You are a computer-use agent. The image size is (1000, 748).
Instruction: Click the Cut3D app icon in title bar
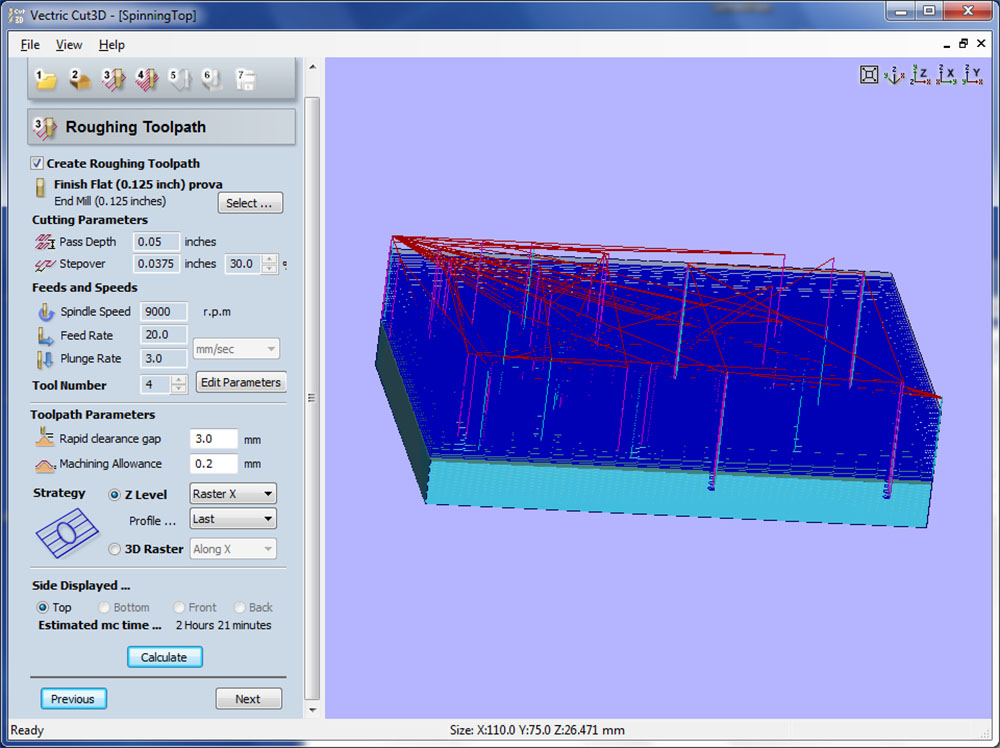pos(16,15)
